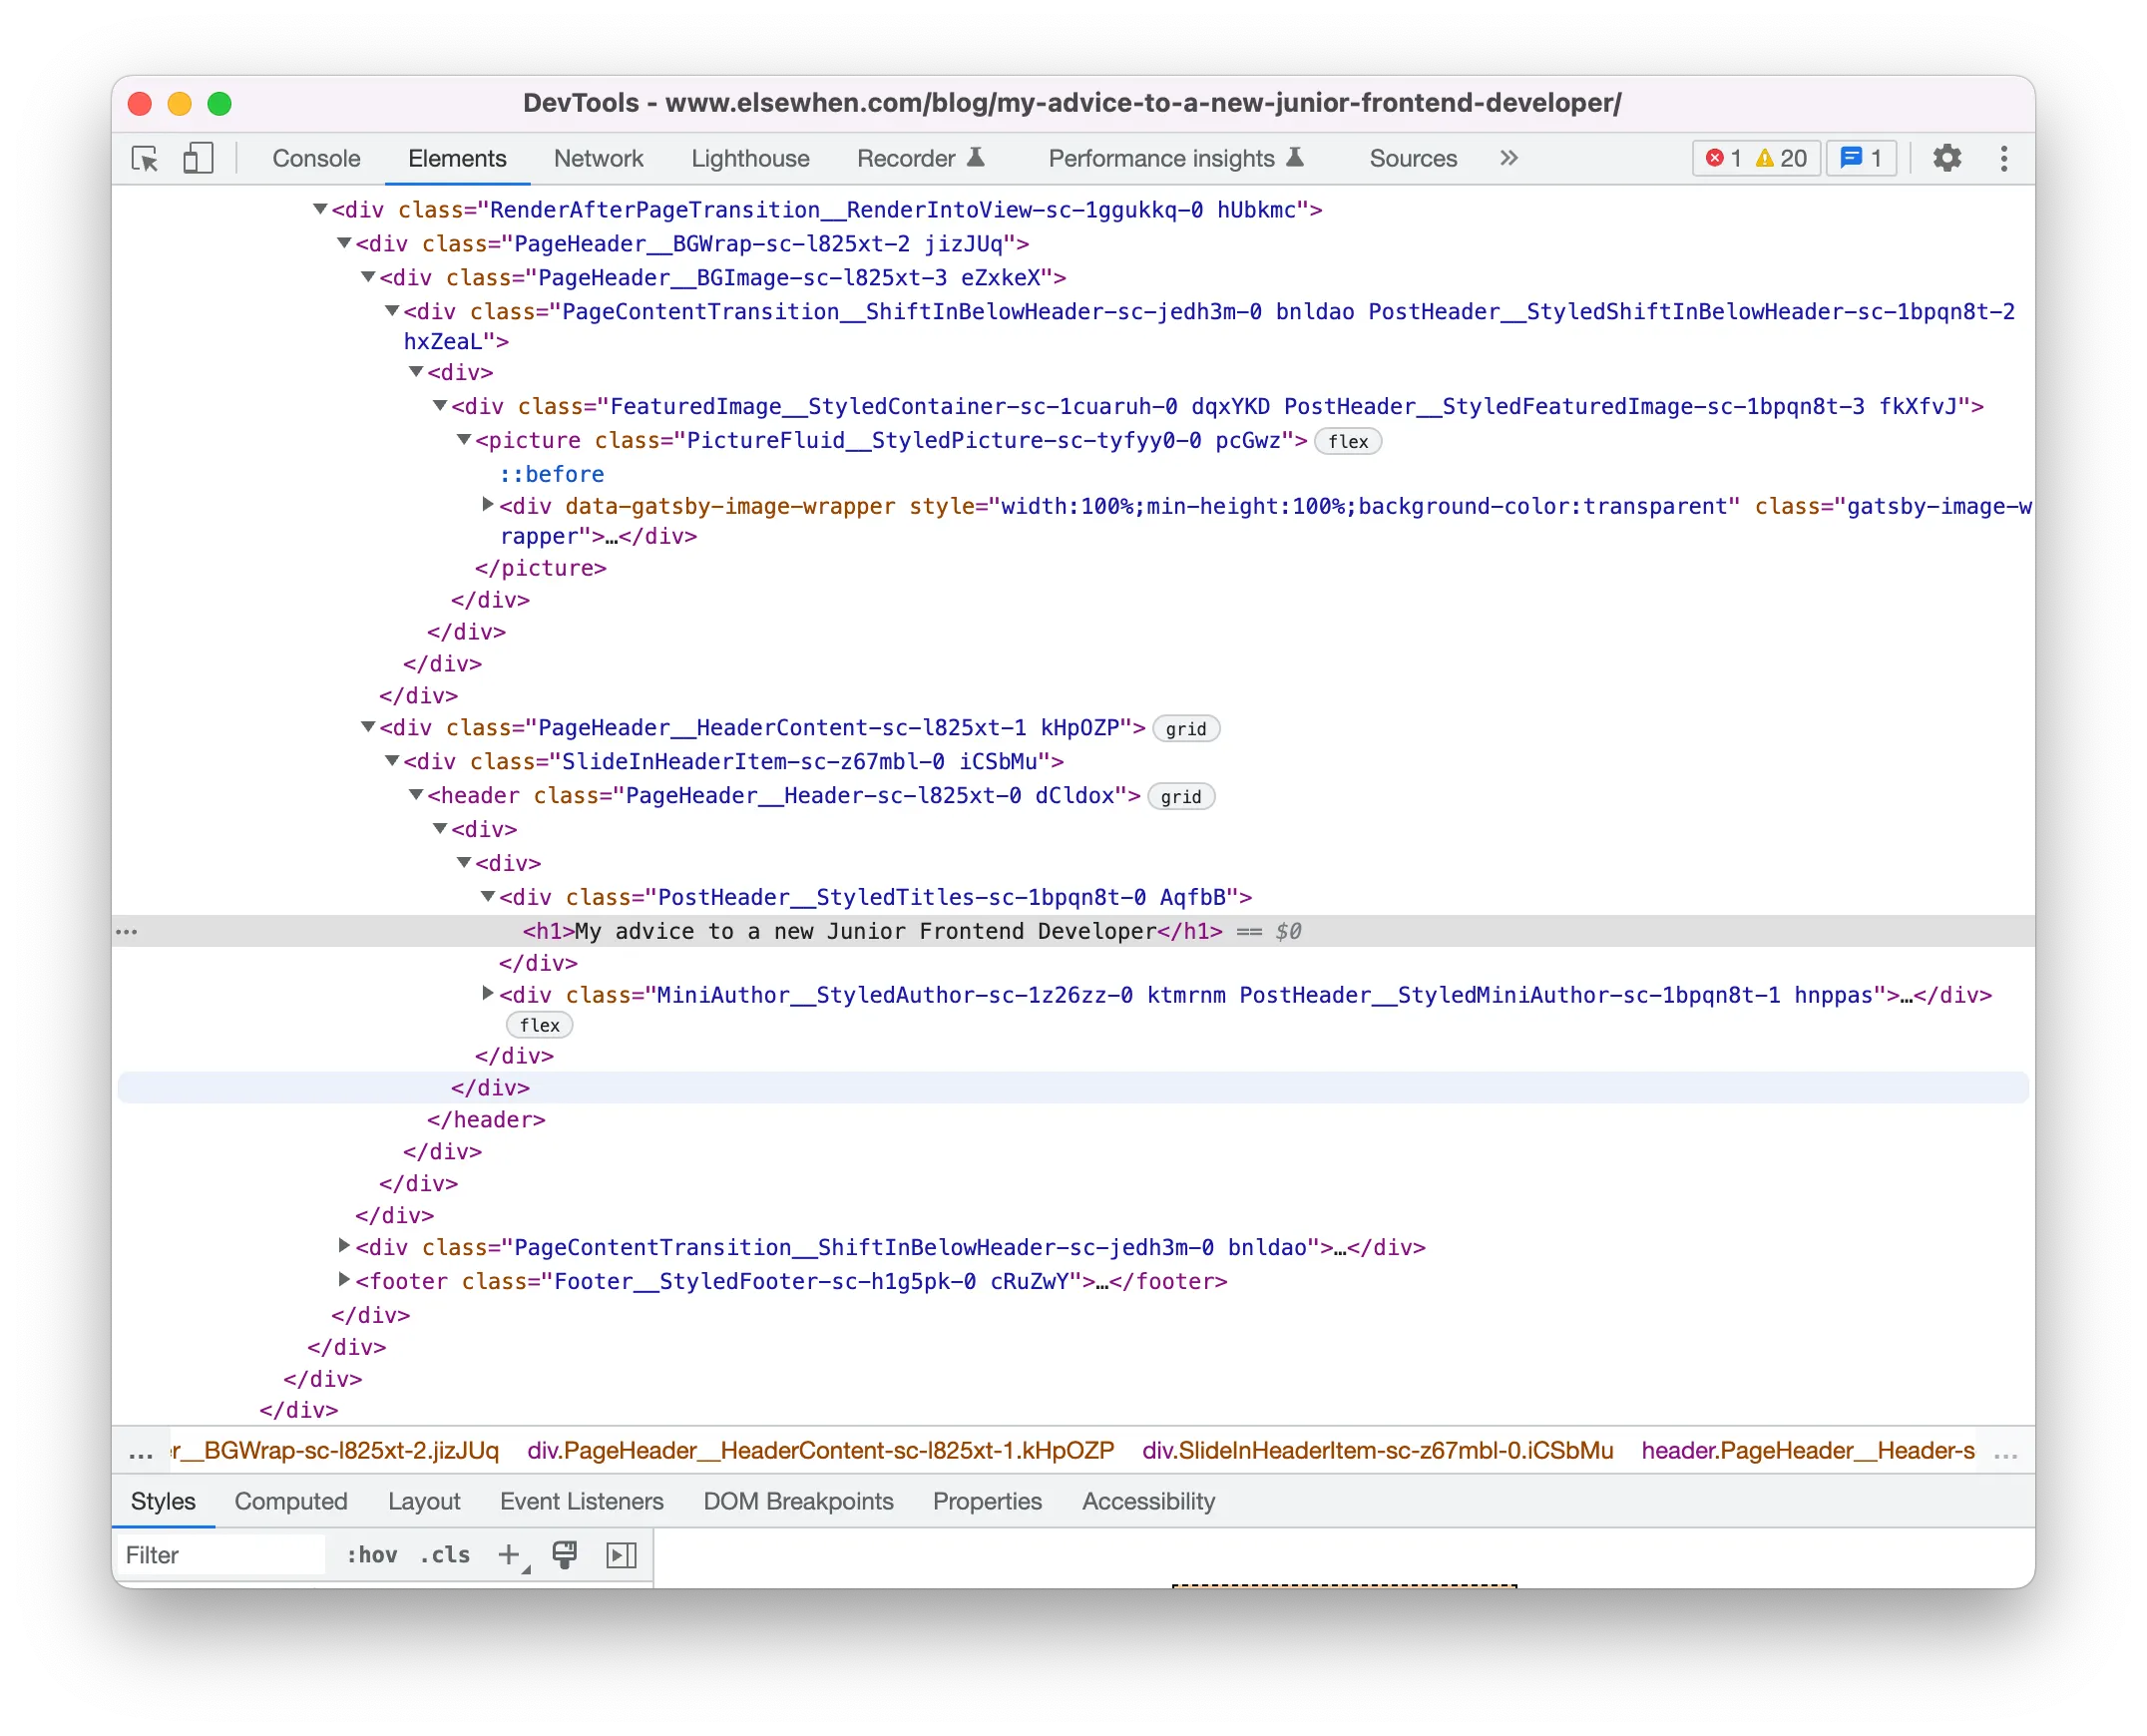
Task: Toggle the grid badge on PageHeader__HeaderContent div
Action: [1185, 728]
